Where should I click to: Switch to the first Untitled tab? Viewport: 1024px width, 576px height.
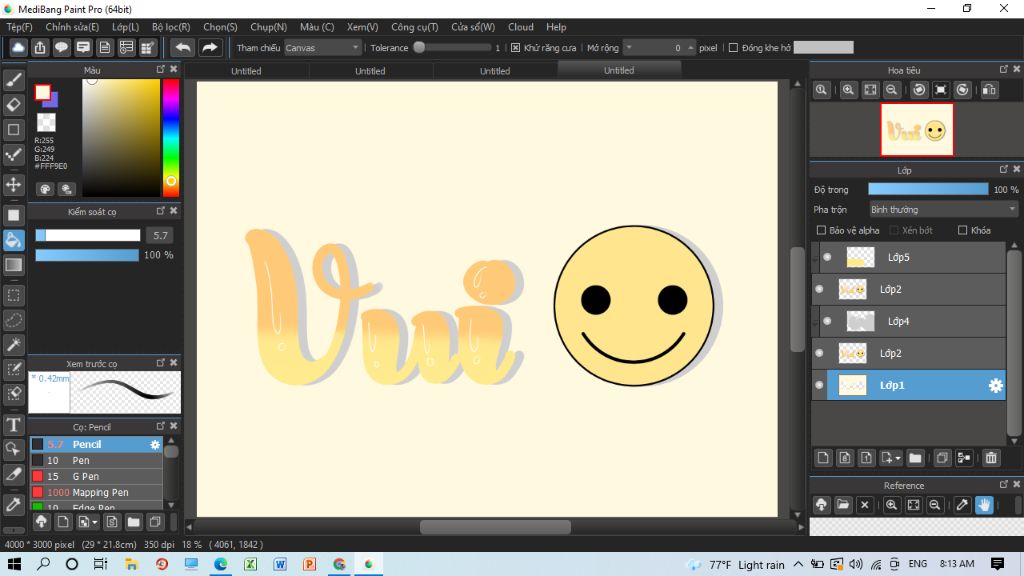tap(246, 71)
